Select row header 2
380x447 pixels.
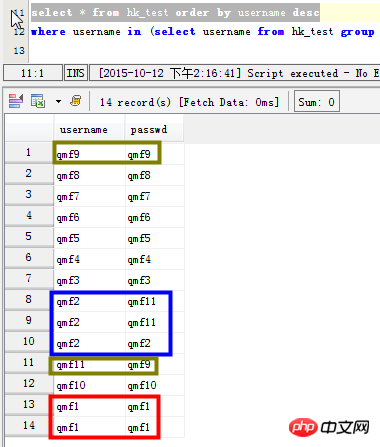pos(29,174)
